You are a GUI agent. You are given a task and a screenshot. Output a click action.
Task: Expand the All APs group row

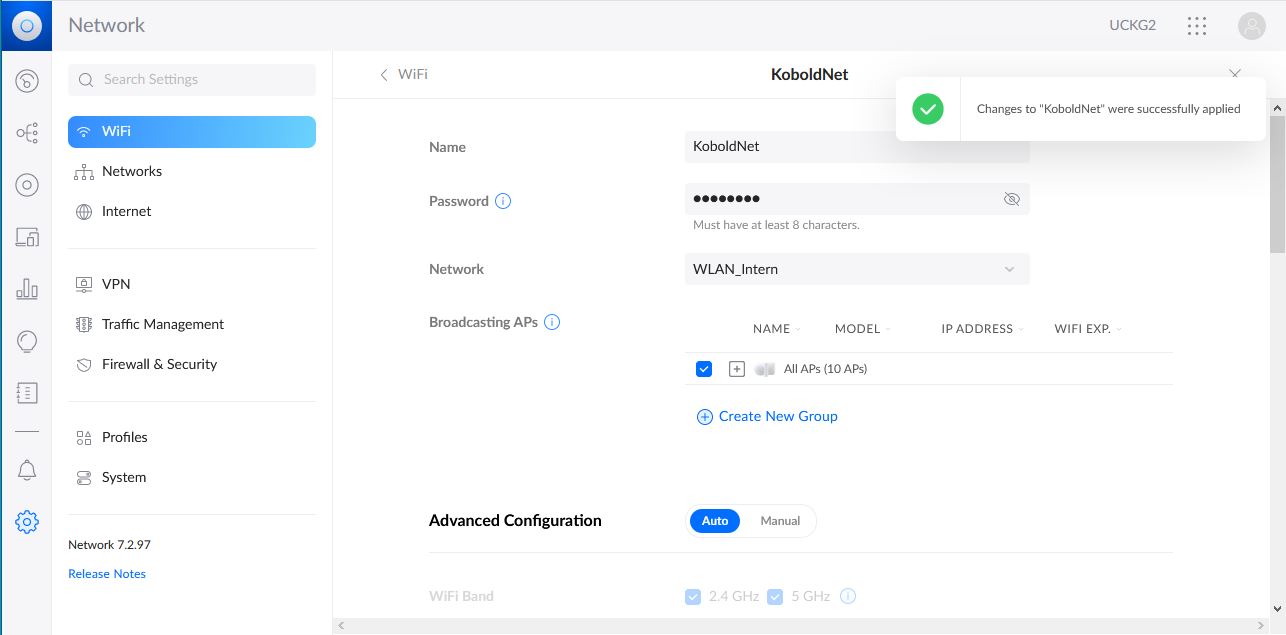point(737,369)
